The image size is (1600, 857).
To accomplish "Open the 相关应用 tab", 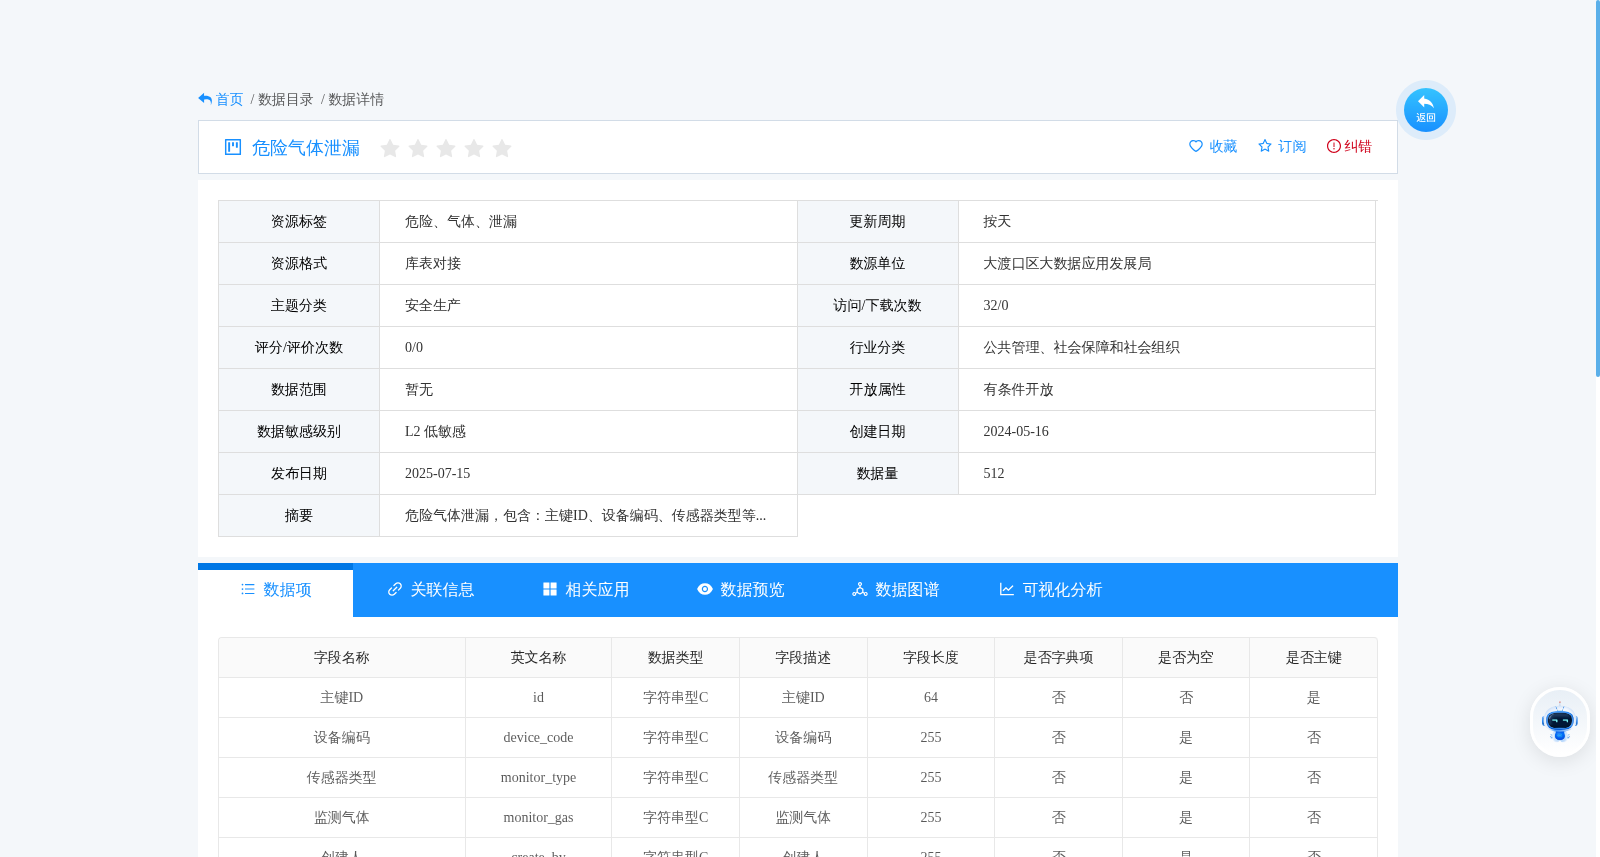I will [x=586, y=590].
